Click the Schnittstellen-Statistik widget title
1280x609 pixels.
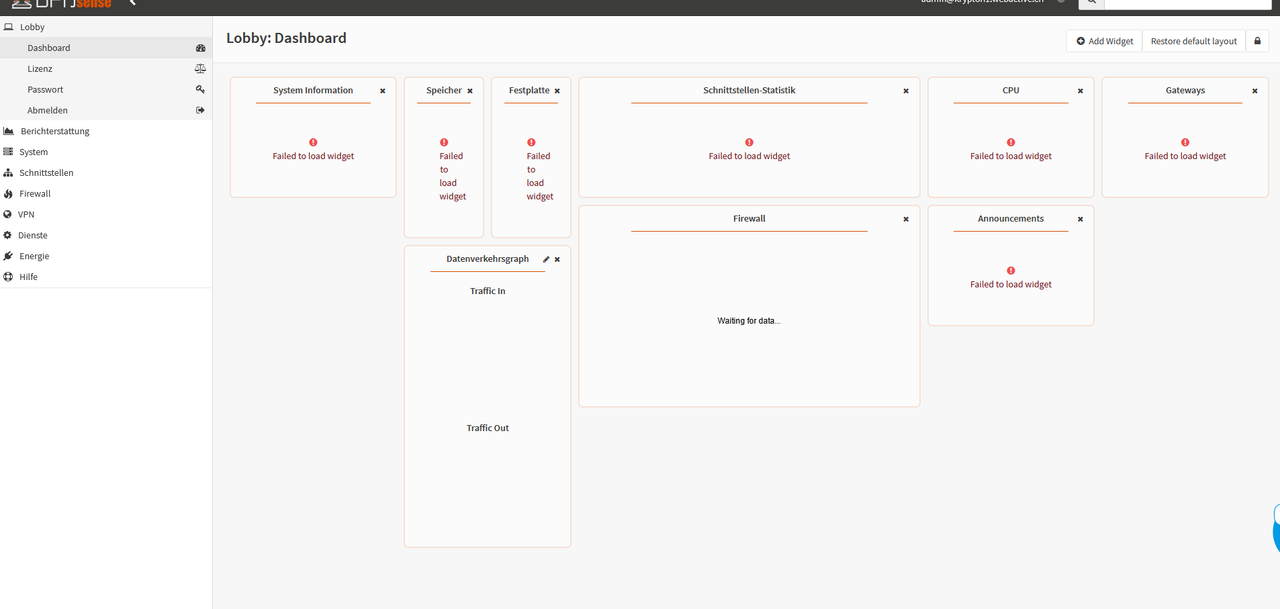(x=749, y=90)
